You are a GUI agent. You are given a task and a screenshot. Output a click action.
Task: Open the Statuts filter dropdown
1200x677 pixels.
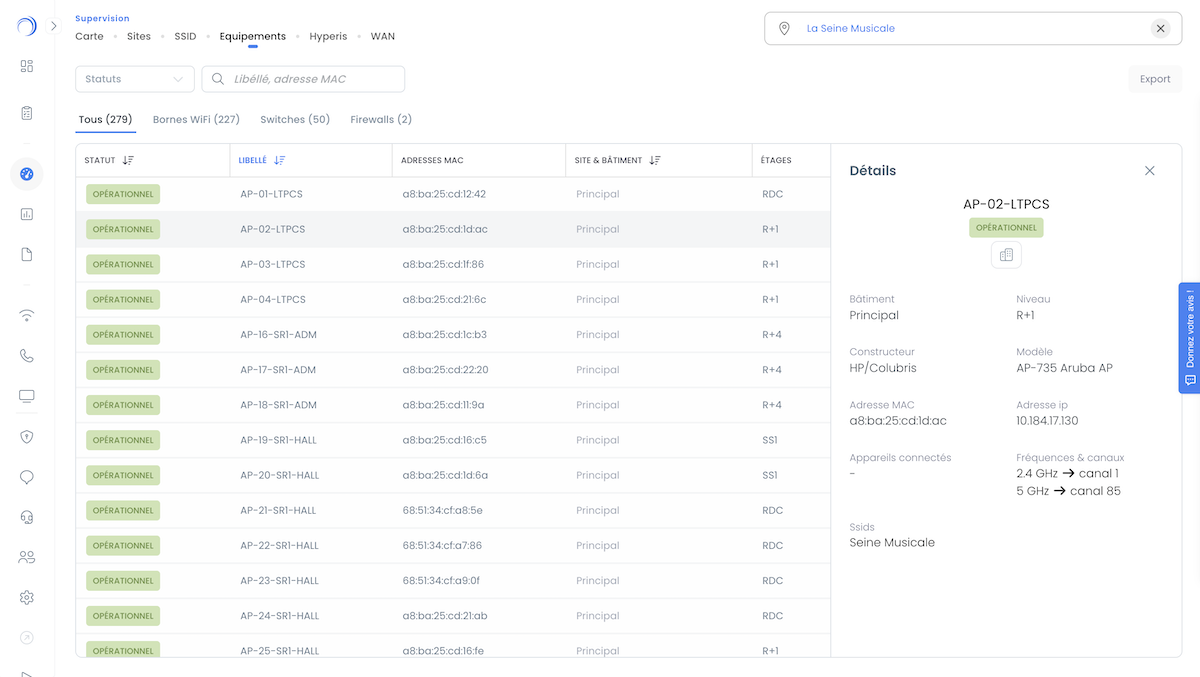135,79
